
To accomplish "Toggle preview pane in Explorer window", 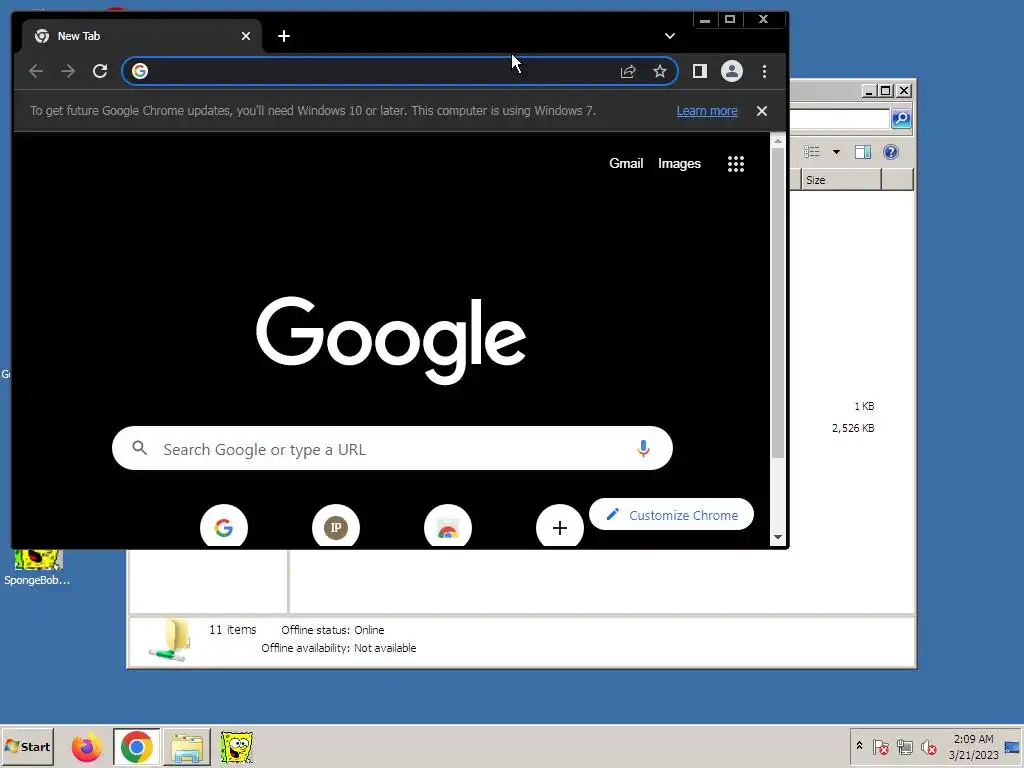I will point(863,152).
